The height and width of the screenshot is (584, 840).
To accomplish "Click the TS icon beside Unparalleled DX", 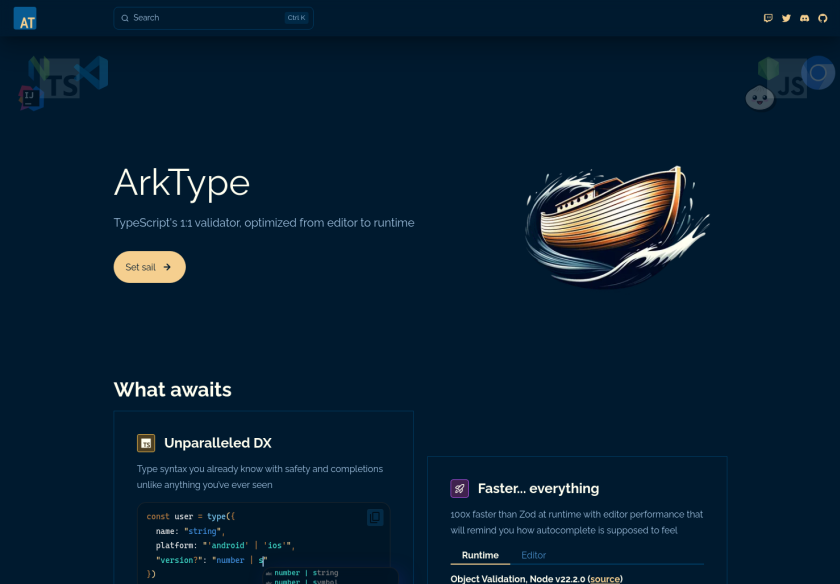I will (x=146, y=443).
